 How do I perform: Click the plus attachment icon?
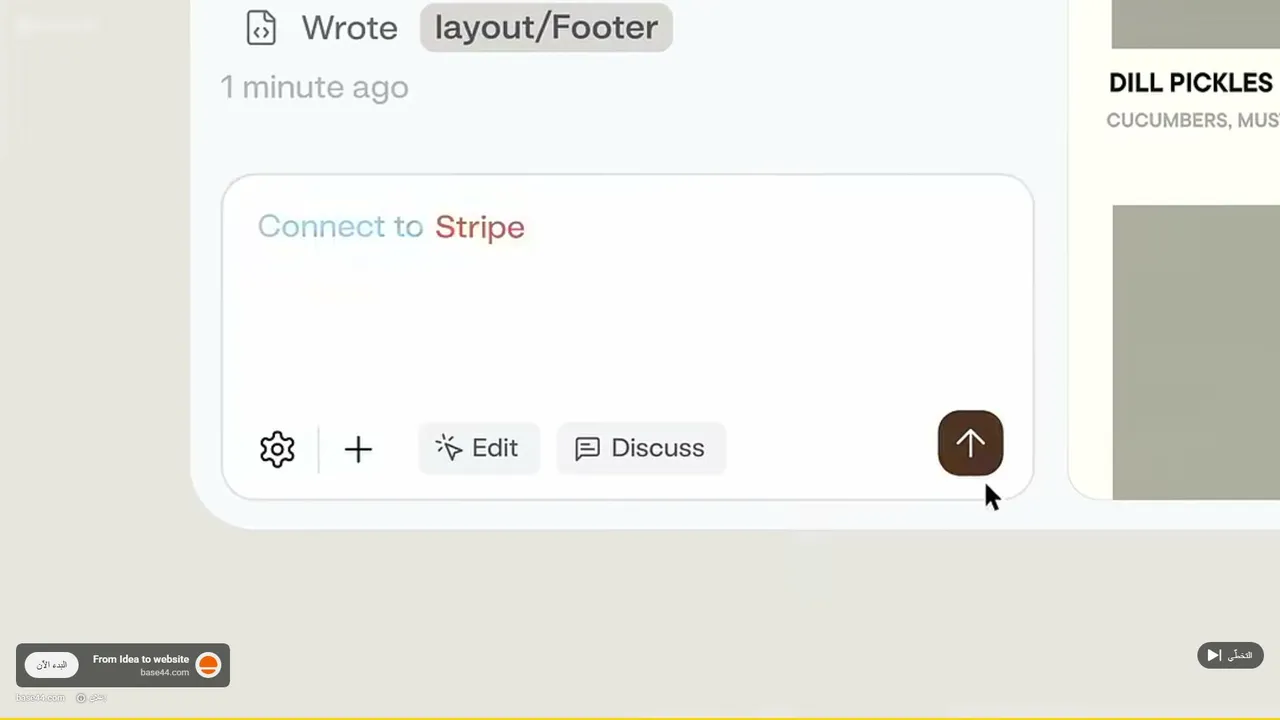click(358, 449)
